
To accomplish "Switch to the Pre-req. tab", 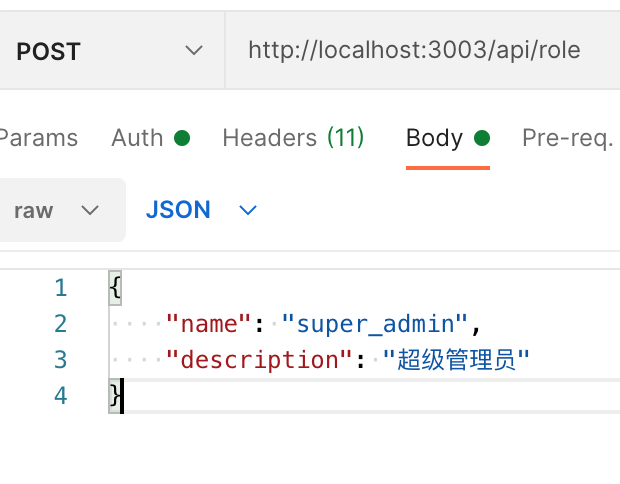I will pyautogui.click(x=568, y=138).
